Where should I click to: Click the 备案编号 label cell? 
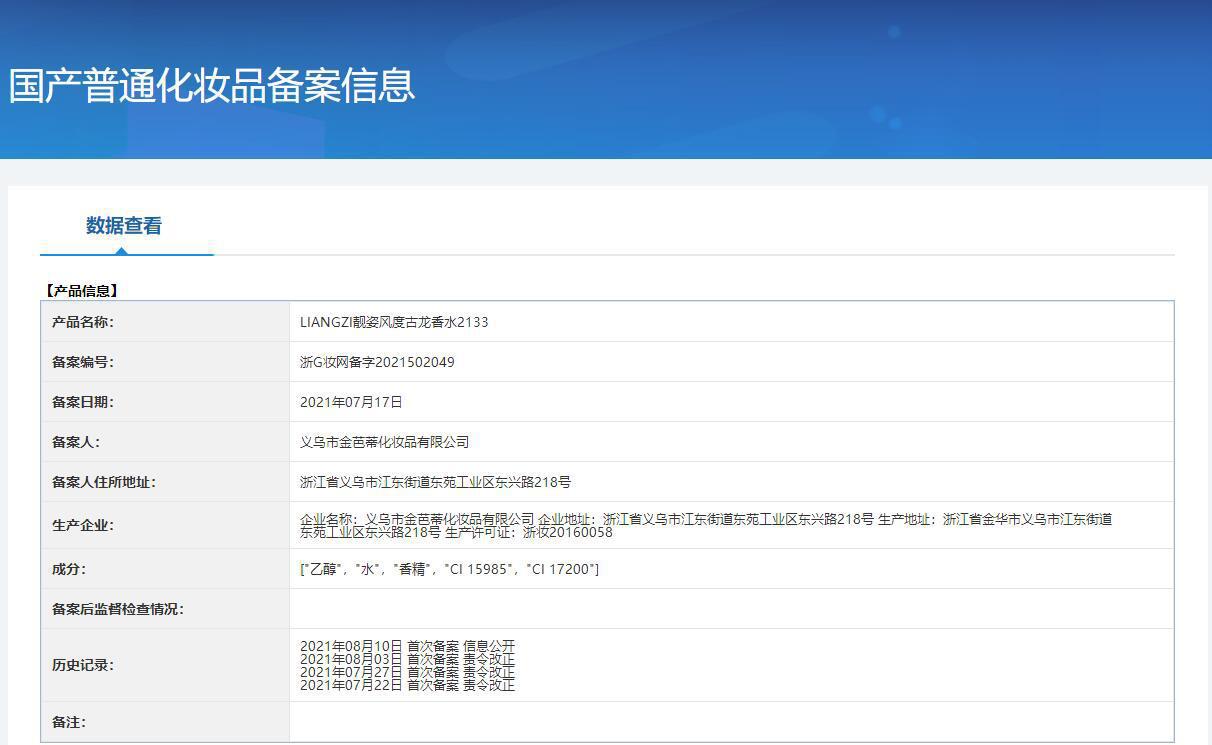165,362
